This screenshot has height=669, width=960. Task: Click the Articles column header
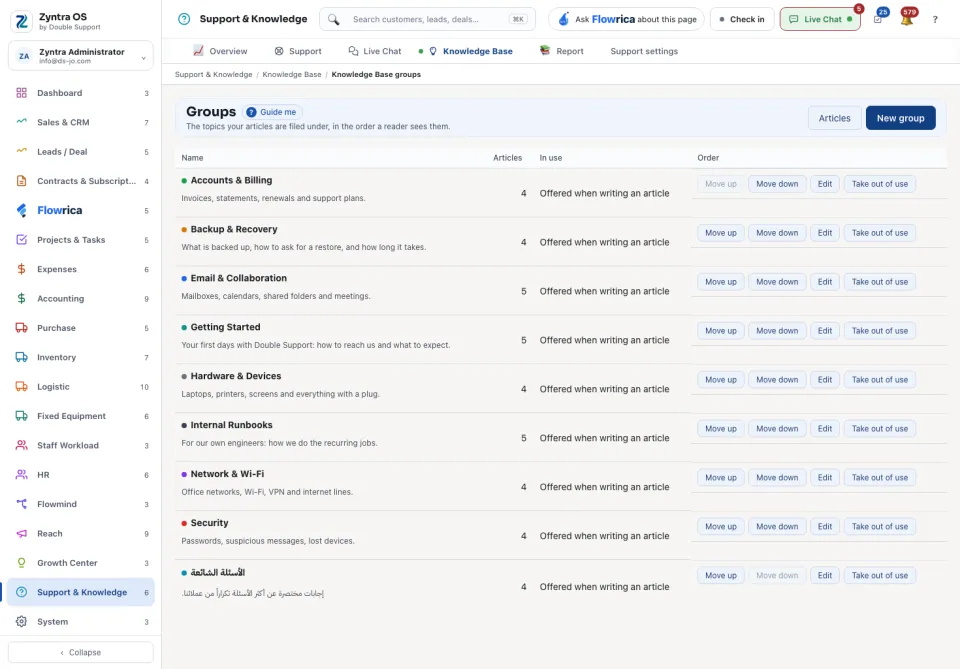tap(507, 157)
